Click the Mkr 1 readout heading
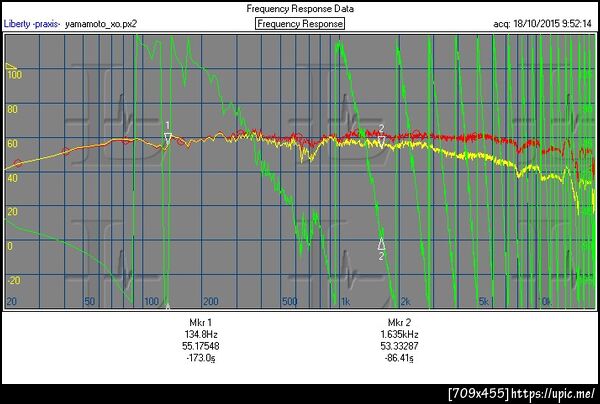 [201, 322]
